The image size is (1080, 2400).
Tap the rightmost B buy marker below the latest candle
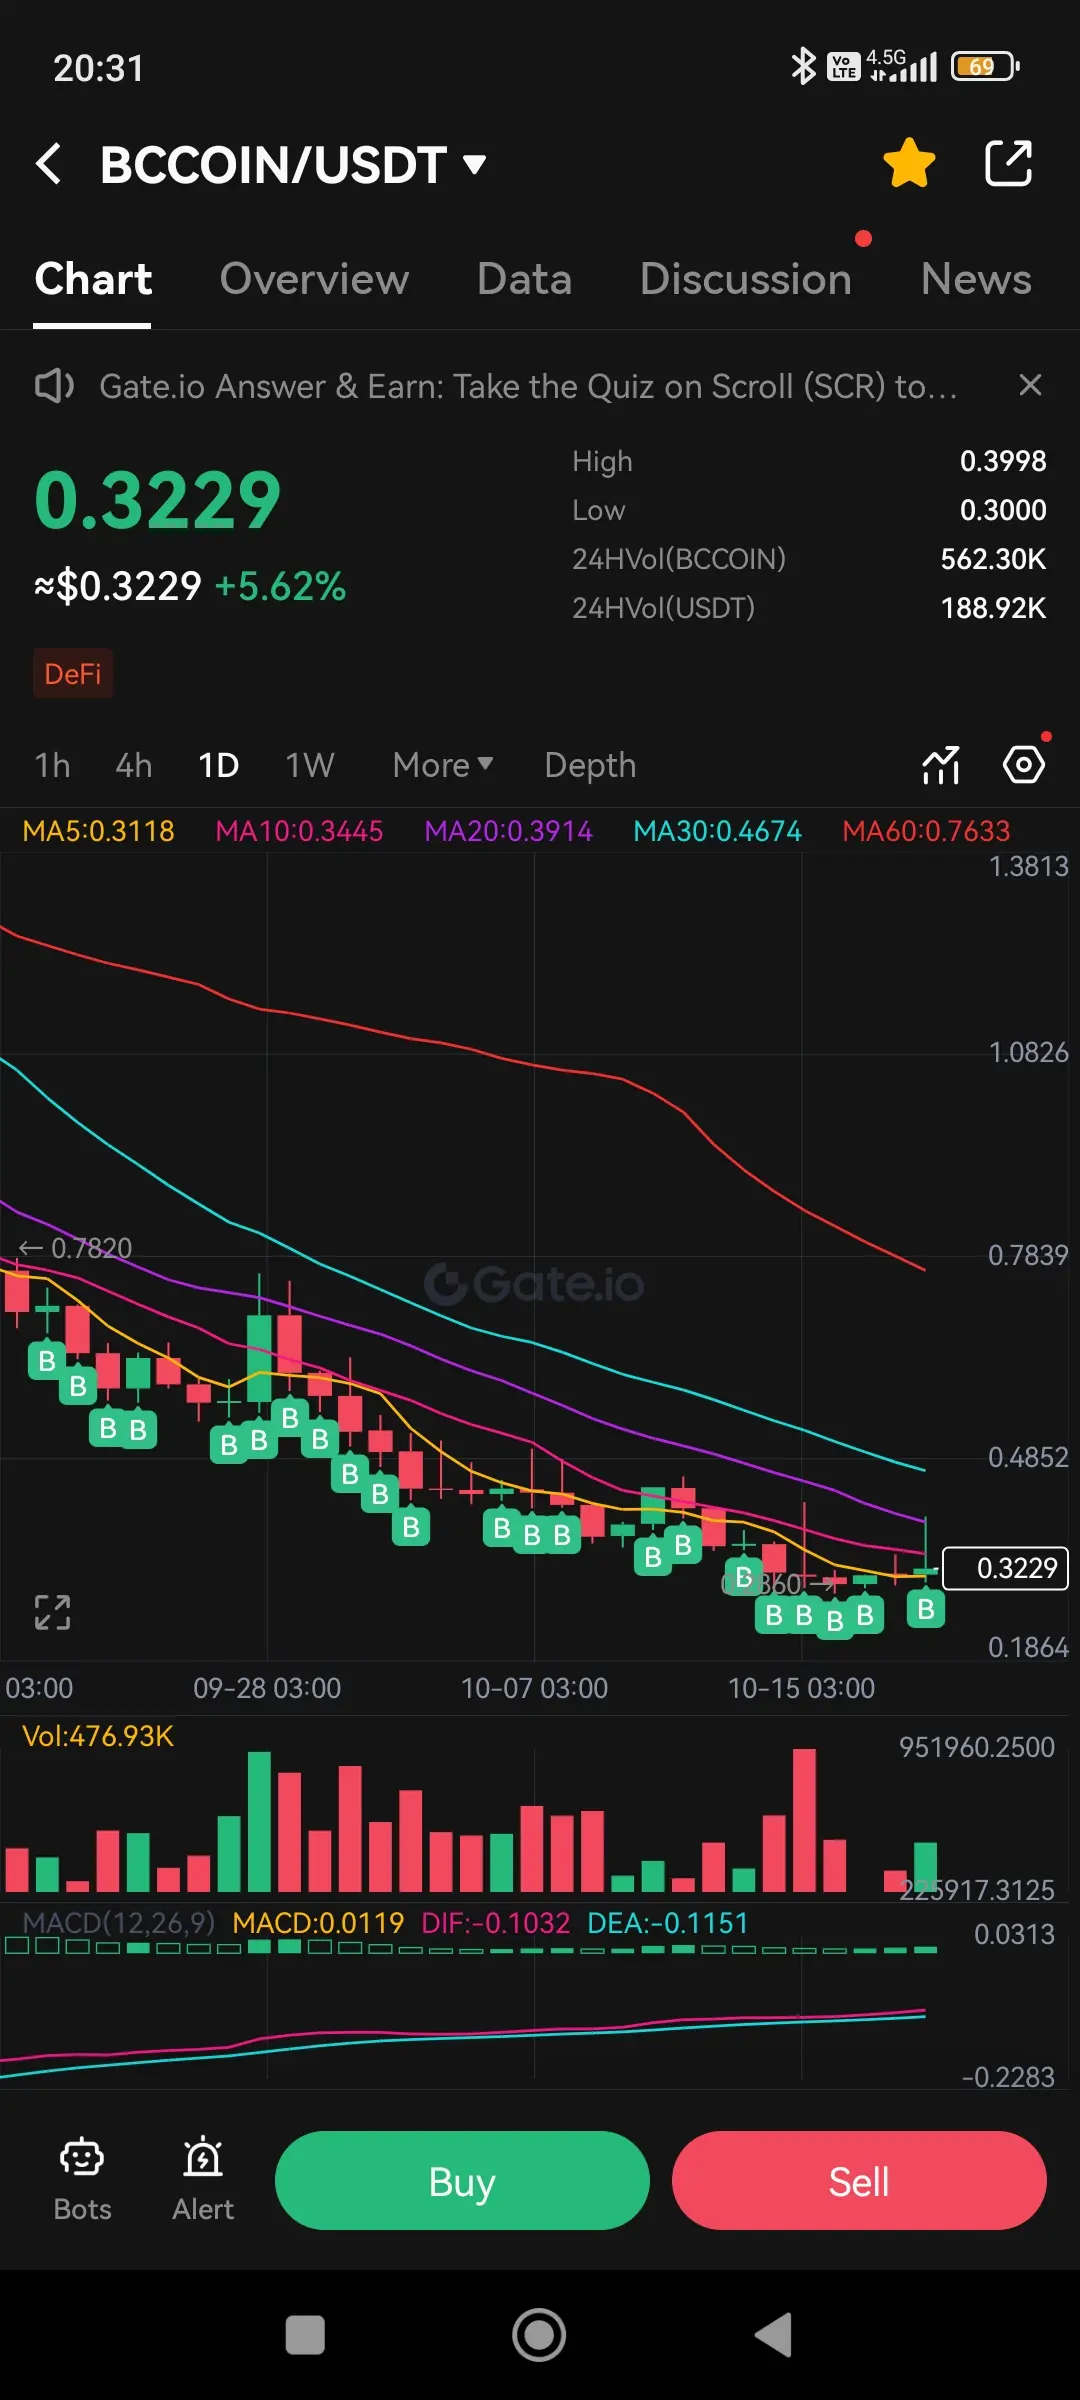point(926,1609)
